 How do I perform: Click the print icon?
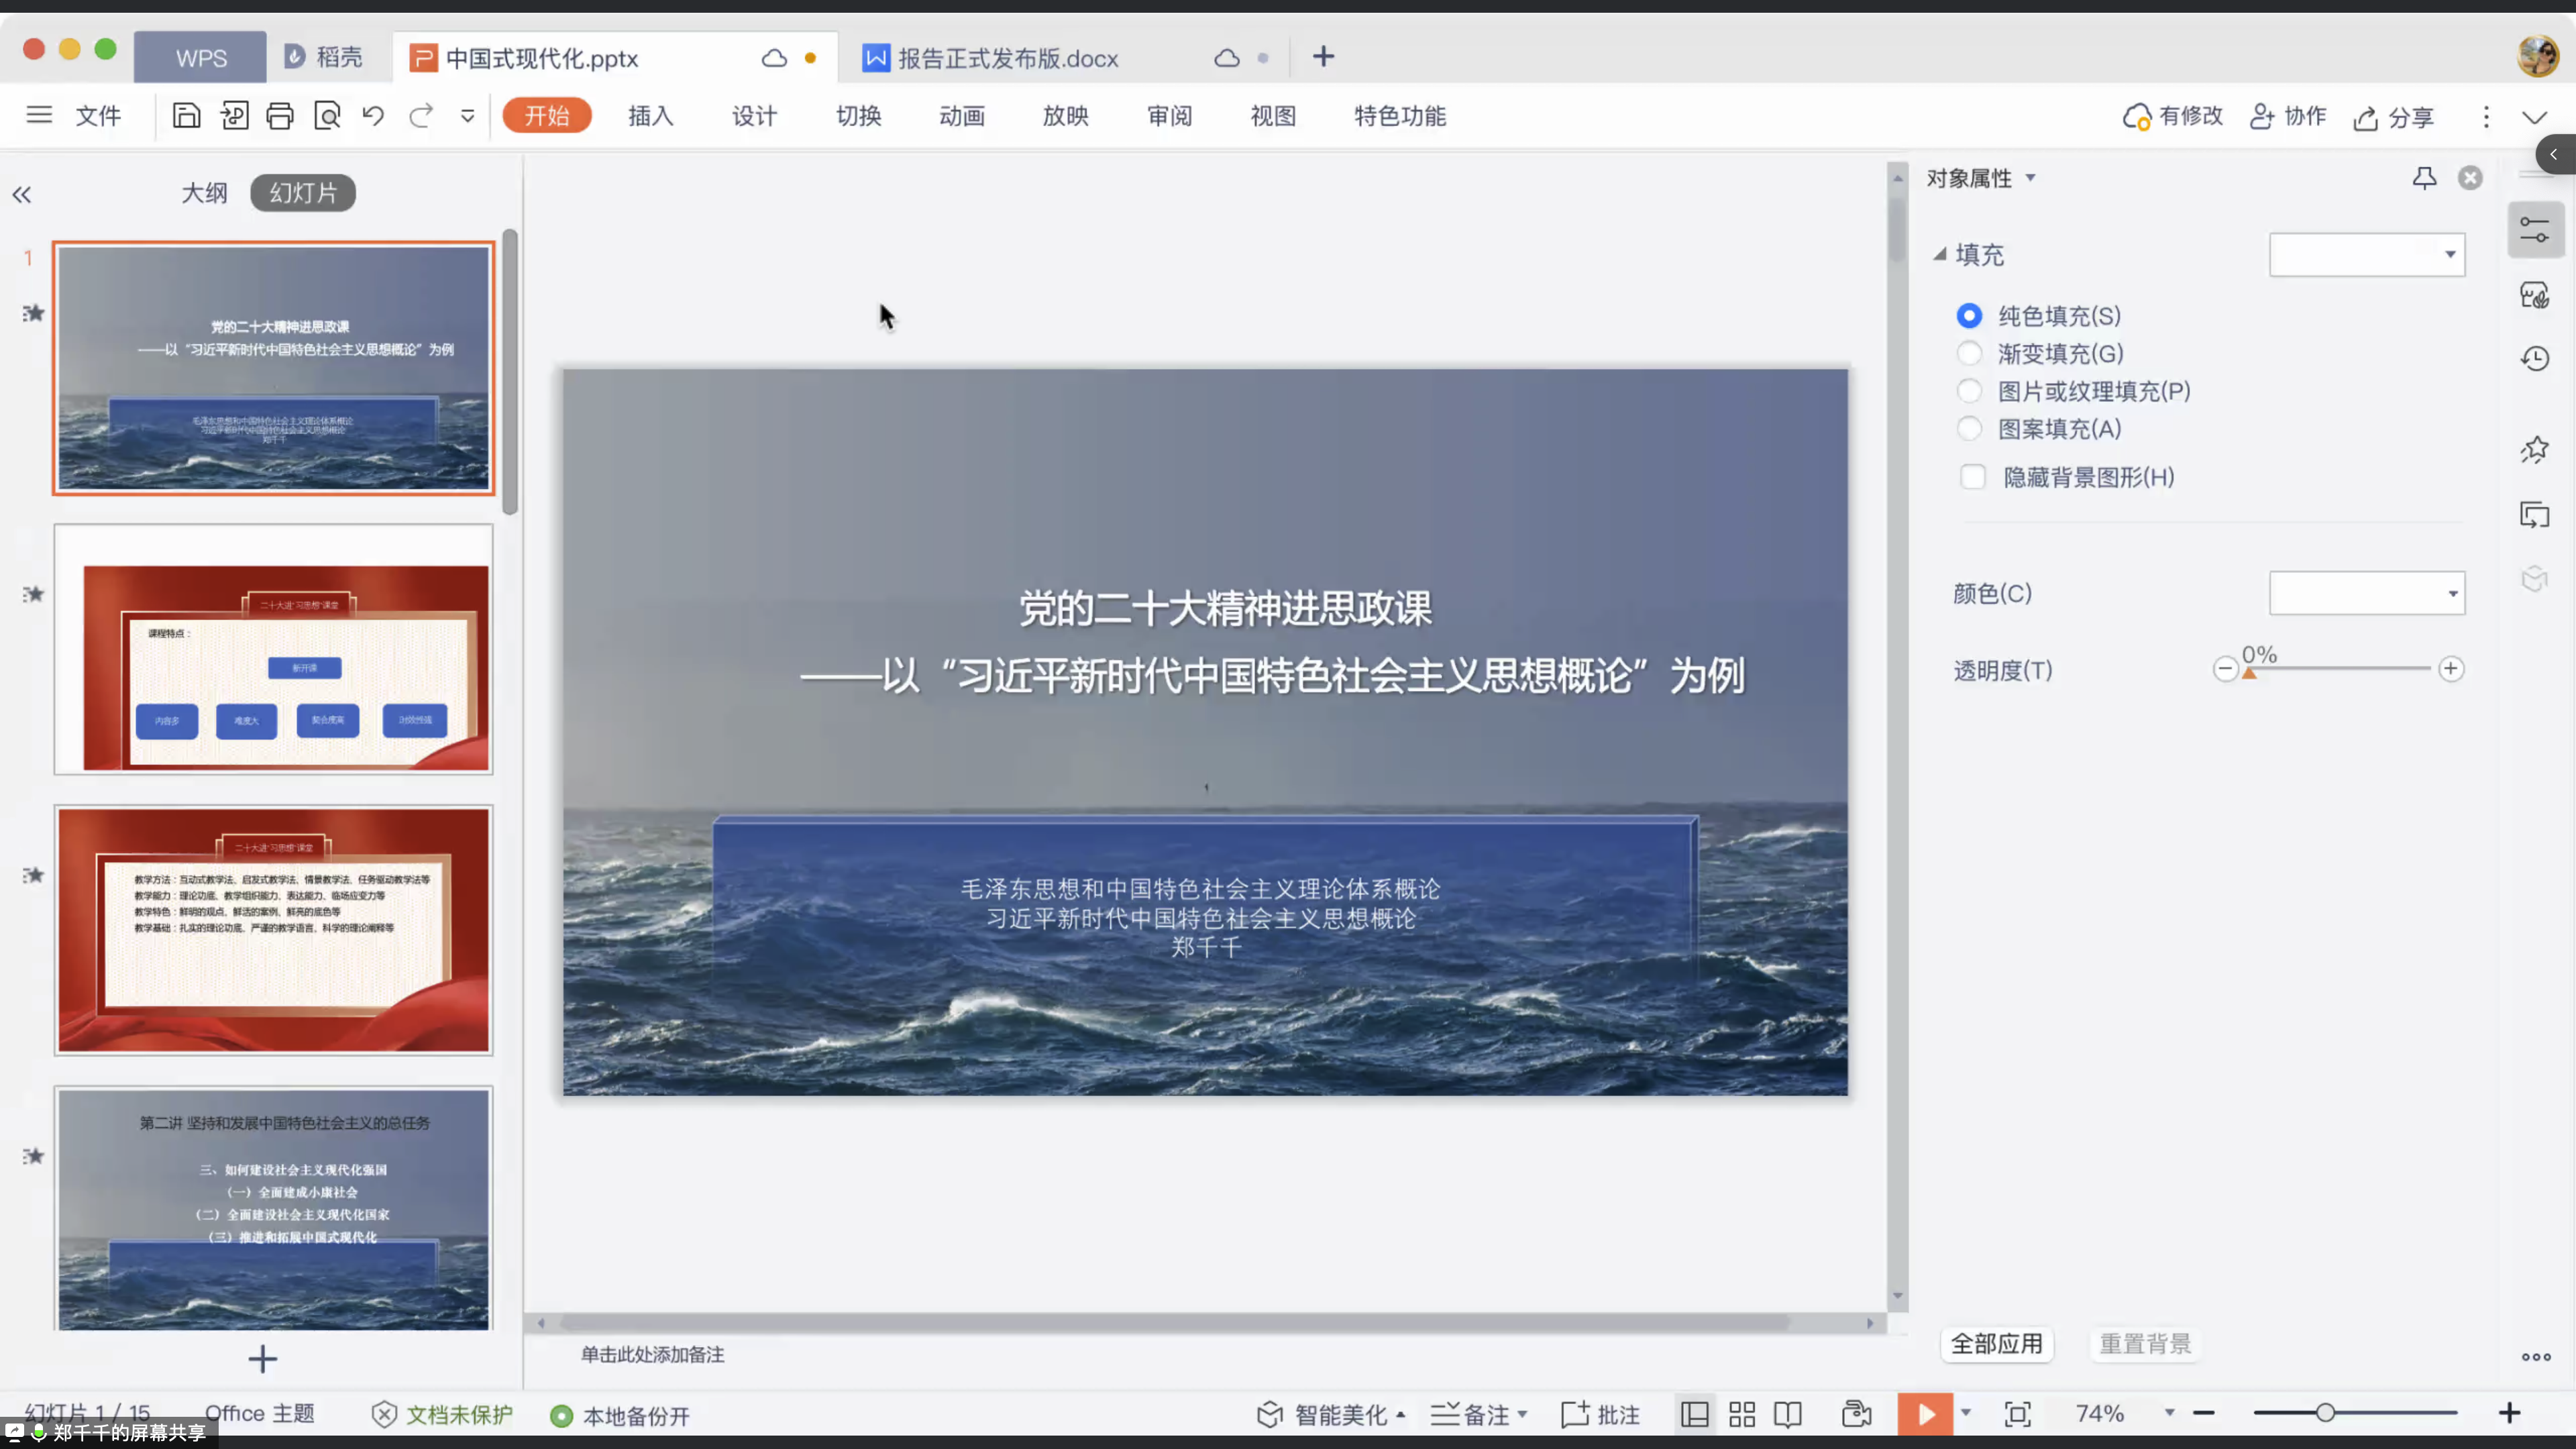(280, 116)
